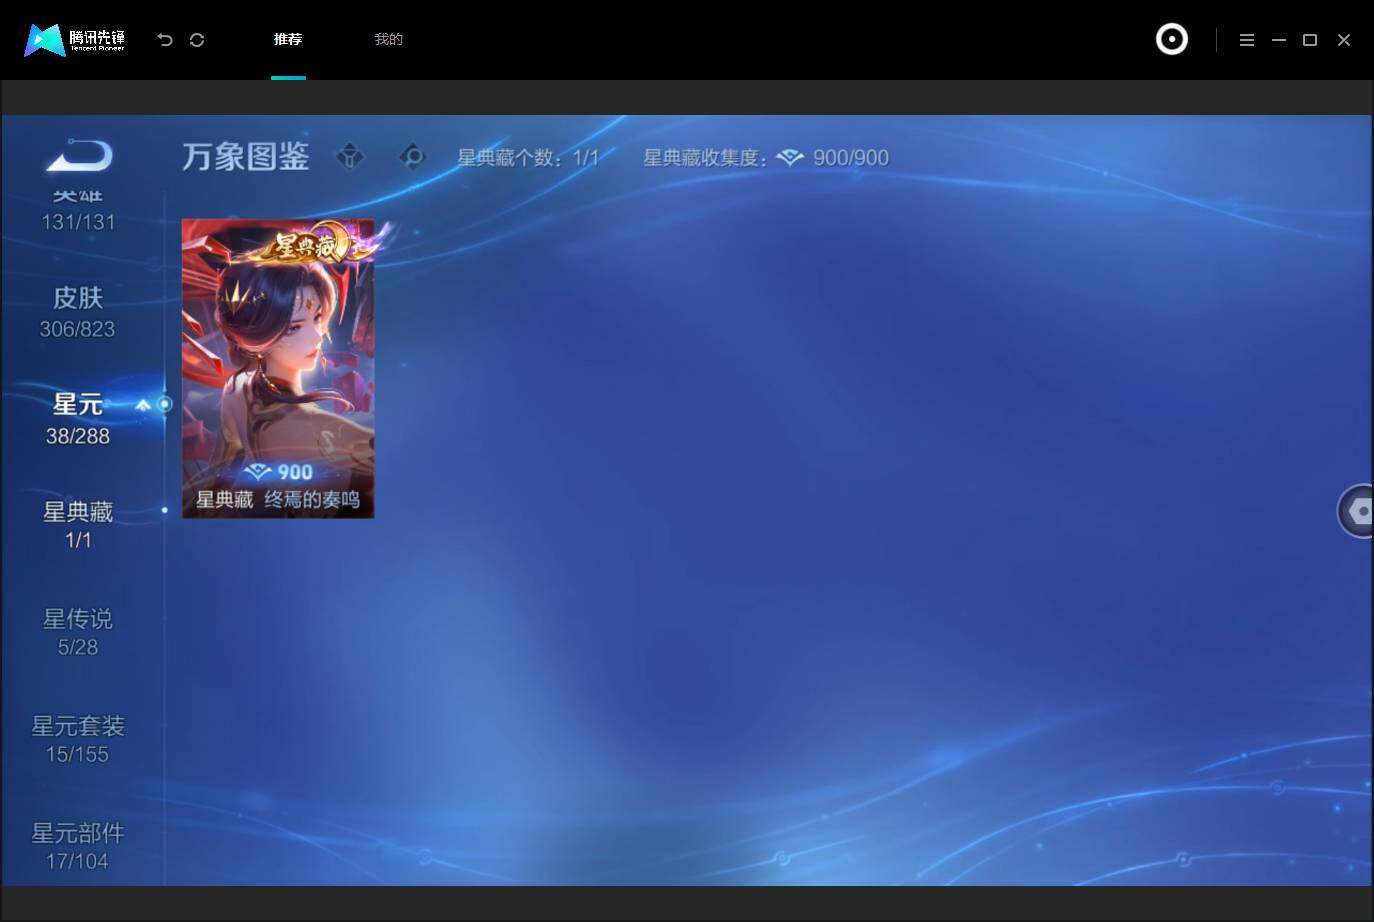Click the Tencent Pioneer logo
The width and height of the screenshot is (1374, 922).
point(75,40)
